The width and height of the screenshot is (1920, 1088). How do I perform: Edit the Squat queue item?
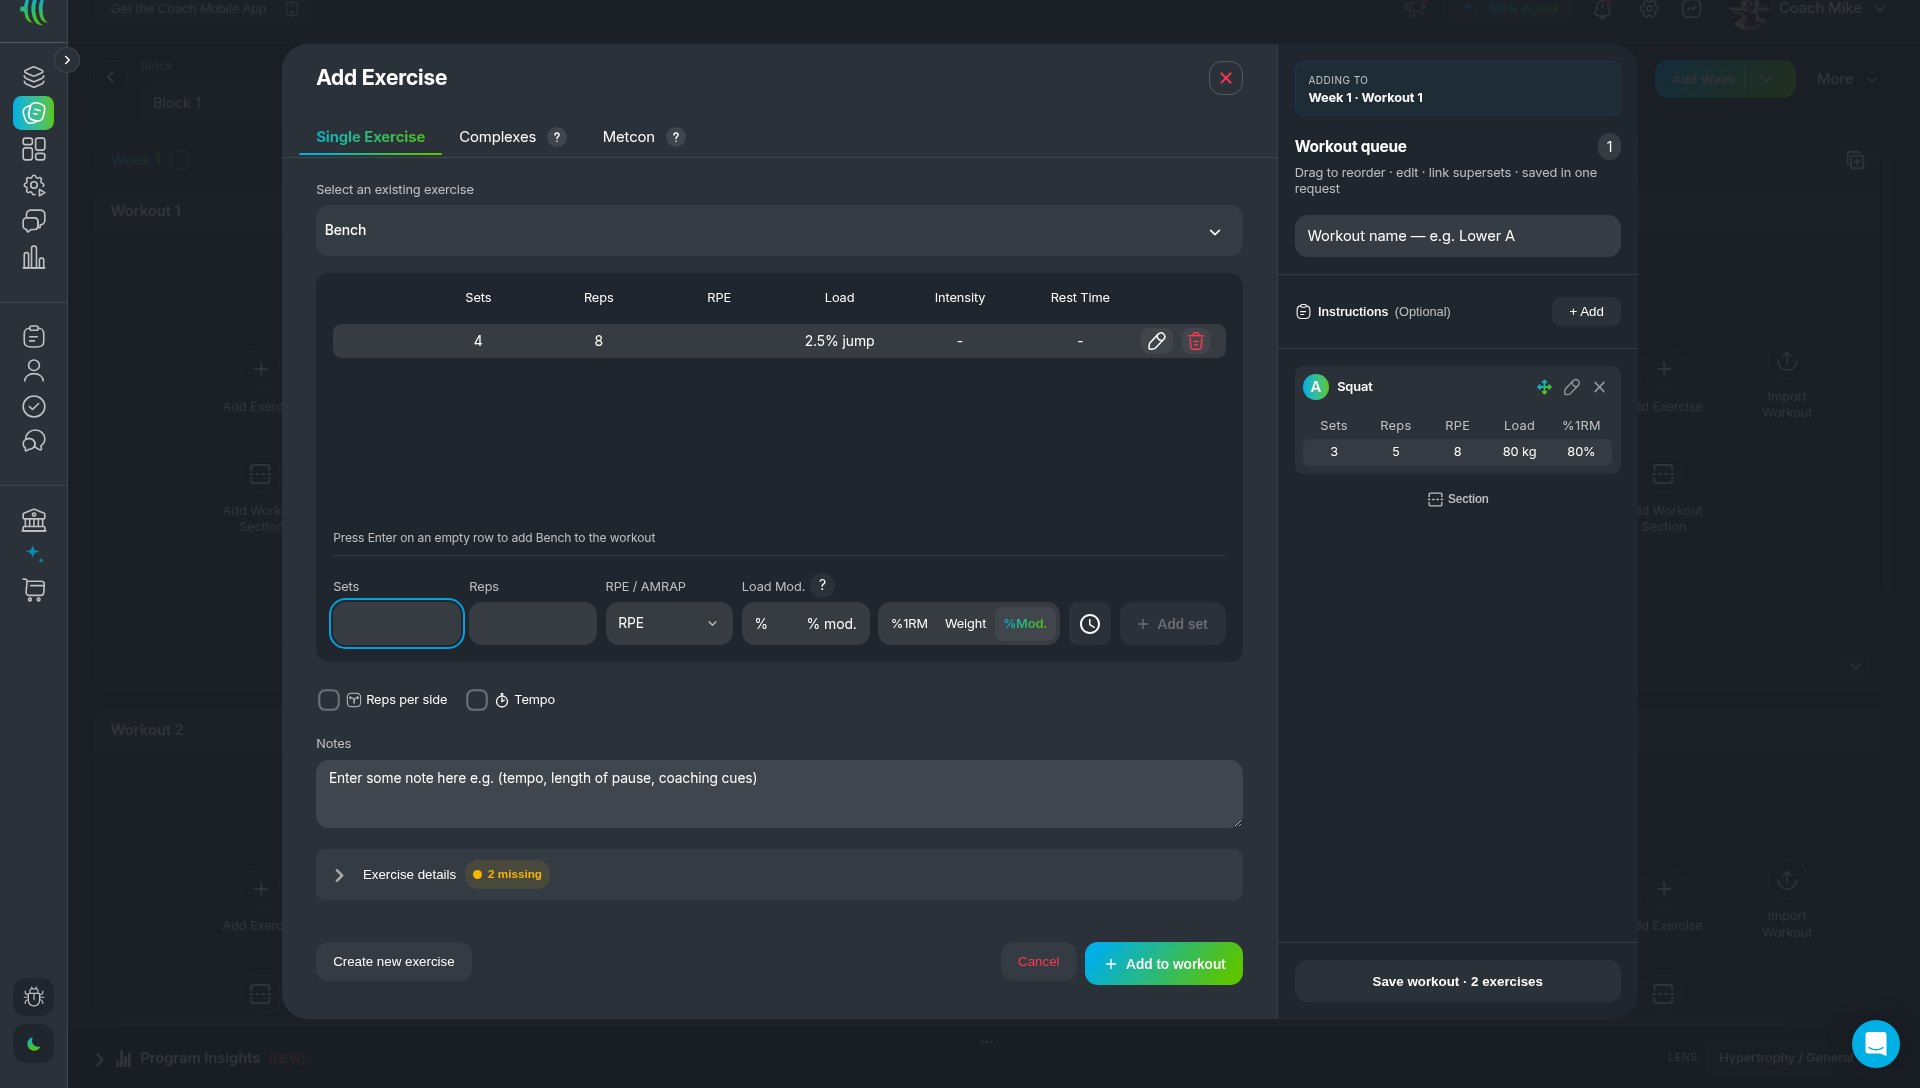(x=1571, y=387)
